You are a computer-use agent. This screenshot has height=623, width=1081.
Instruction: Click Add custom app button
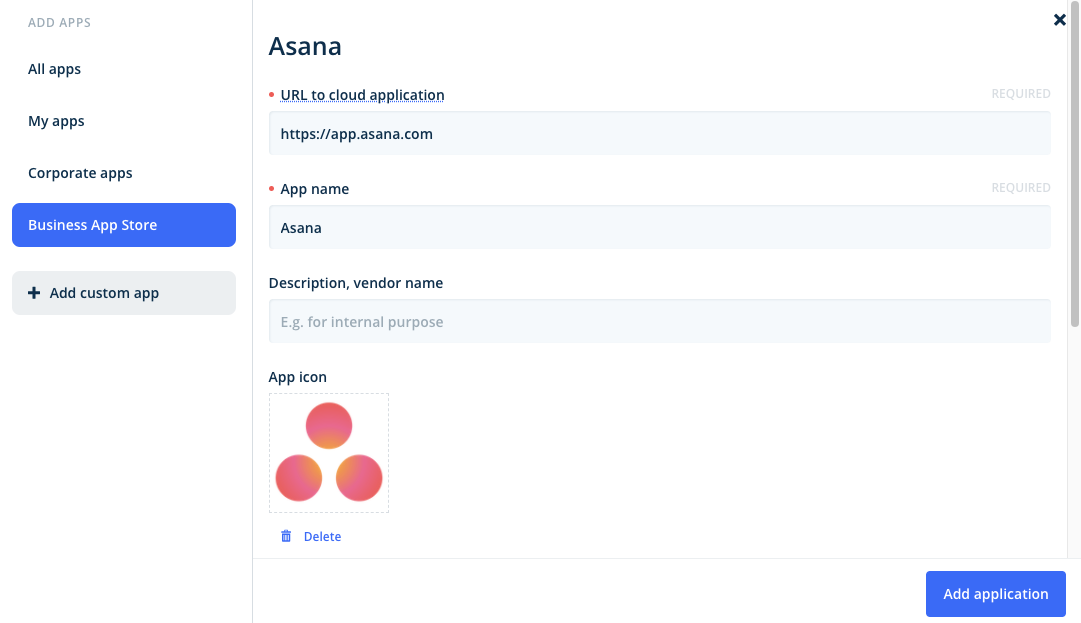pyautogui.click(x=124, y=293)
